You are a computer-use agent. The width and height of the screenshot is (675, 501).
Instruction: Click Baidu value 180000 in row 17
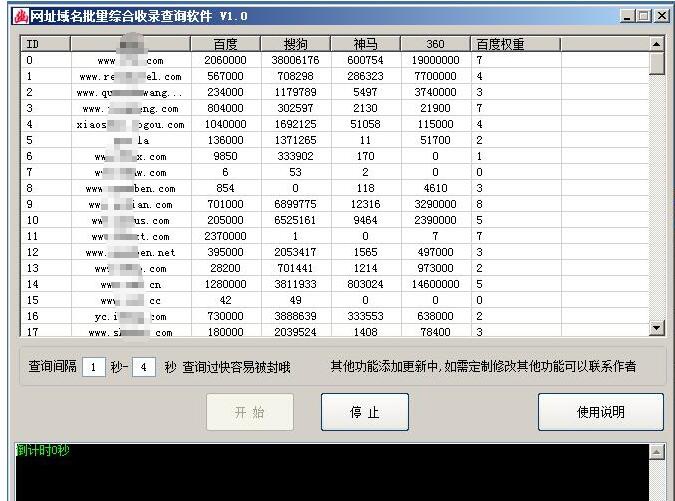[226, 332]
